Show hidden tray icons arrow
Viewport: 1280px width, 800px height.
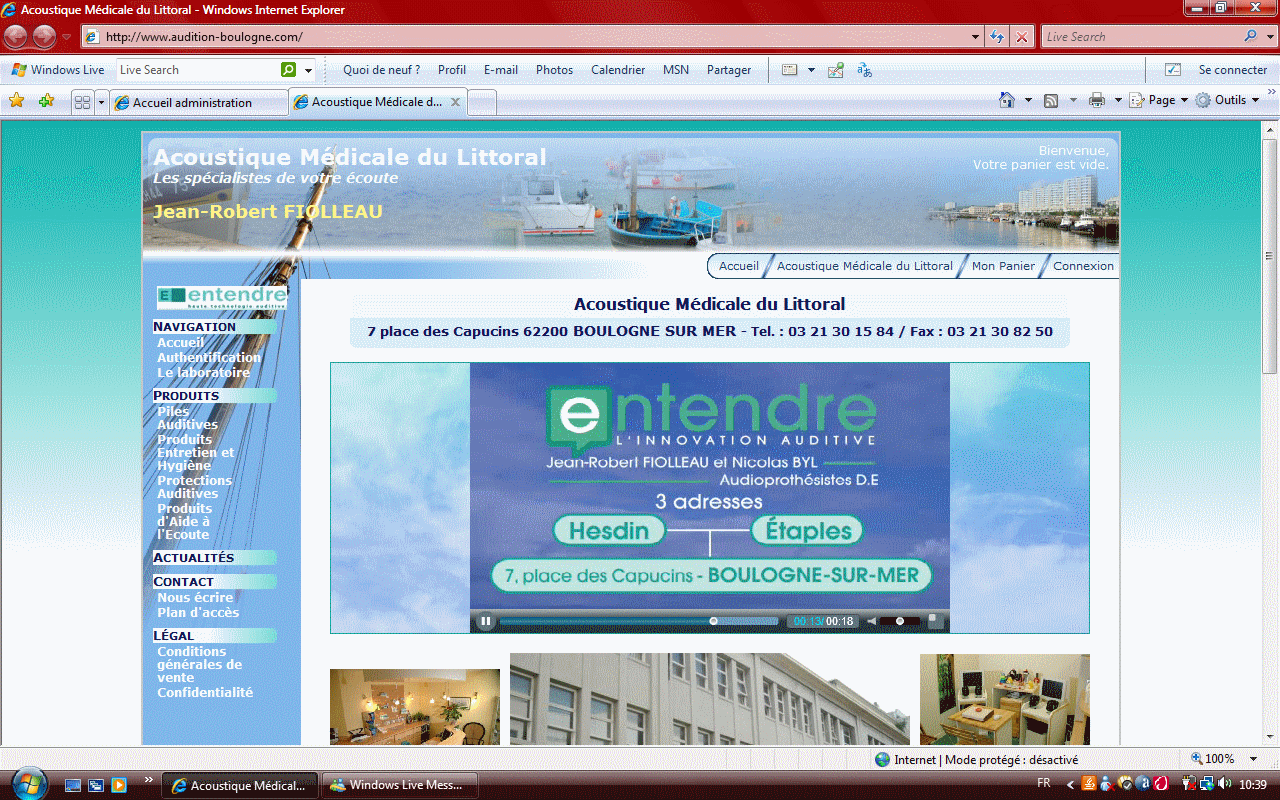(1070, 784)
